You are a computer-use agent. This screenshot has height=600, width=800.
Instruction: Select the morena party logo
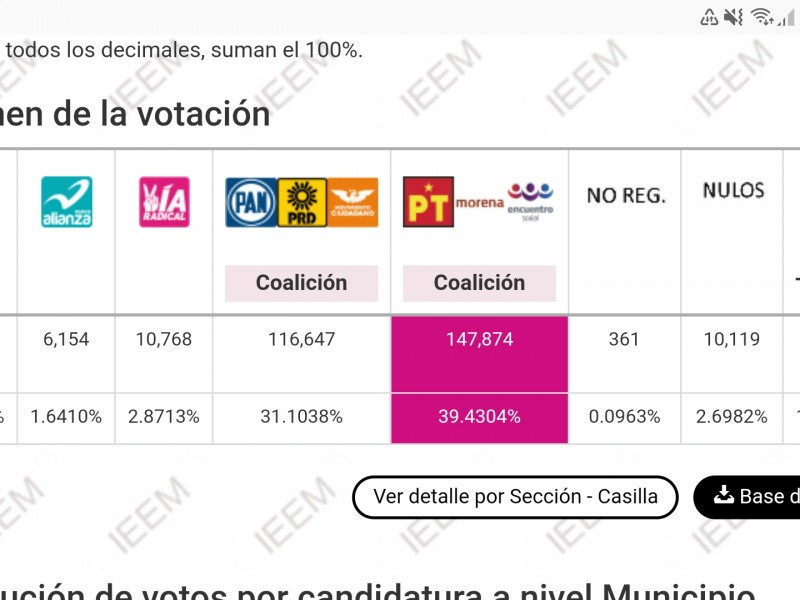click(480, 203)
